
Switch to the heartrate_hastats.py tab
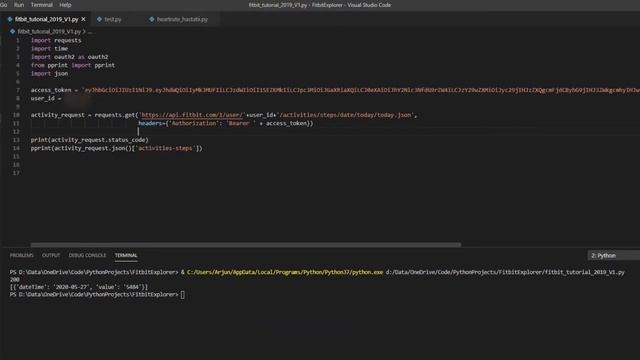click(182, 19)
